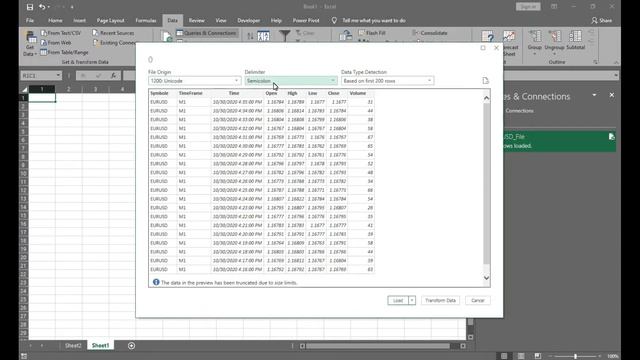Click the document icon beside Data Type Detection
This screenshot has width=640, height=360.
[x=485, y=80]
